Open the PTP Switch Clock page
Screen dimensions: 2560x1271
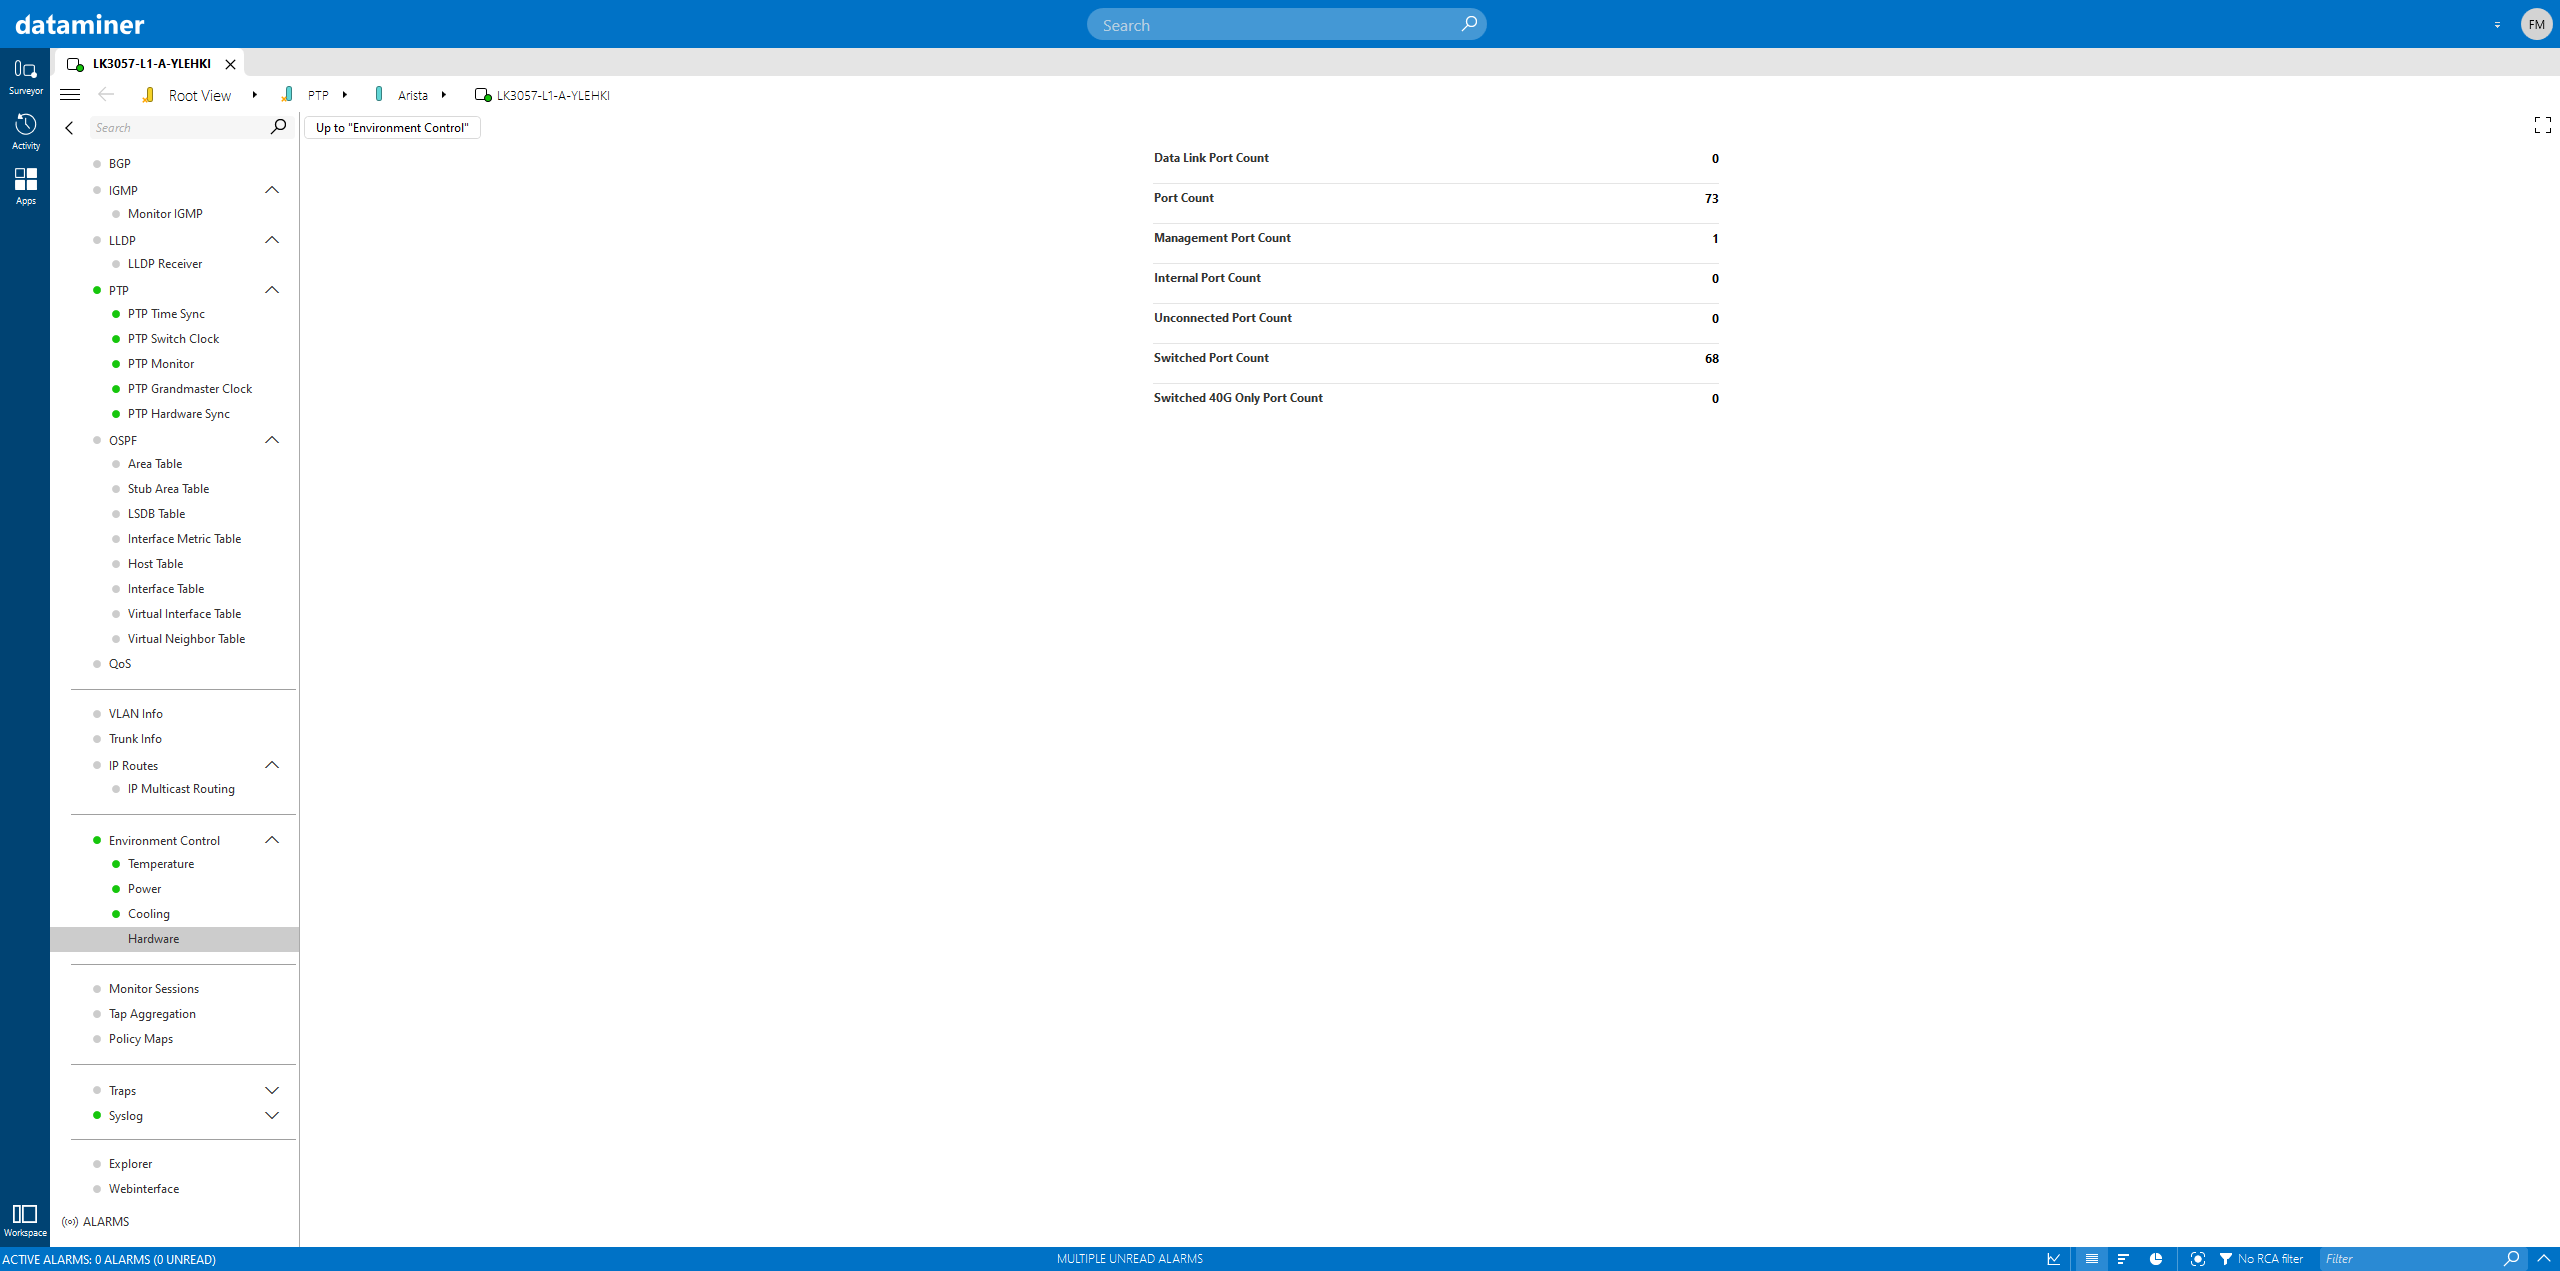173,339
